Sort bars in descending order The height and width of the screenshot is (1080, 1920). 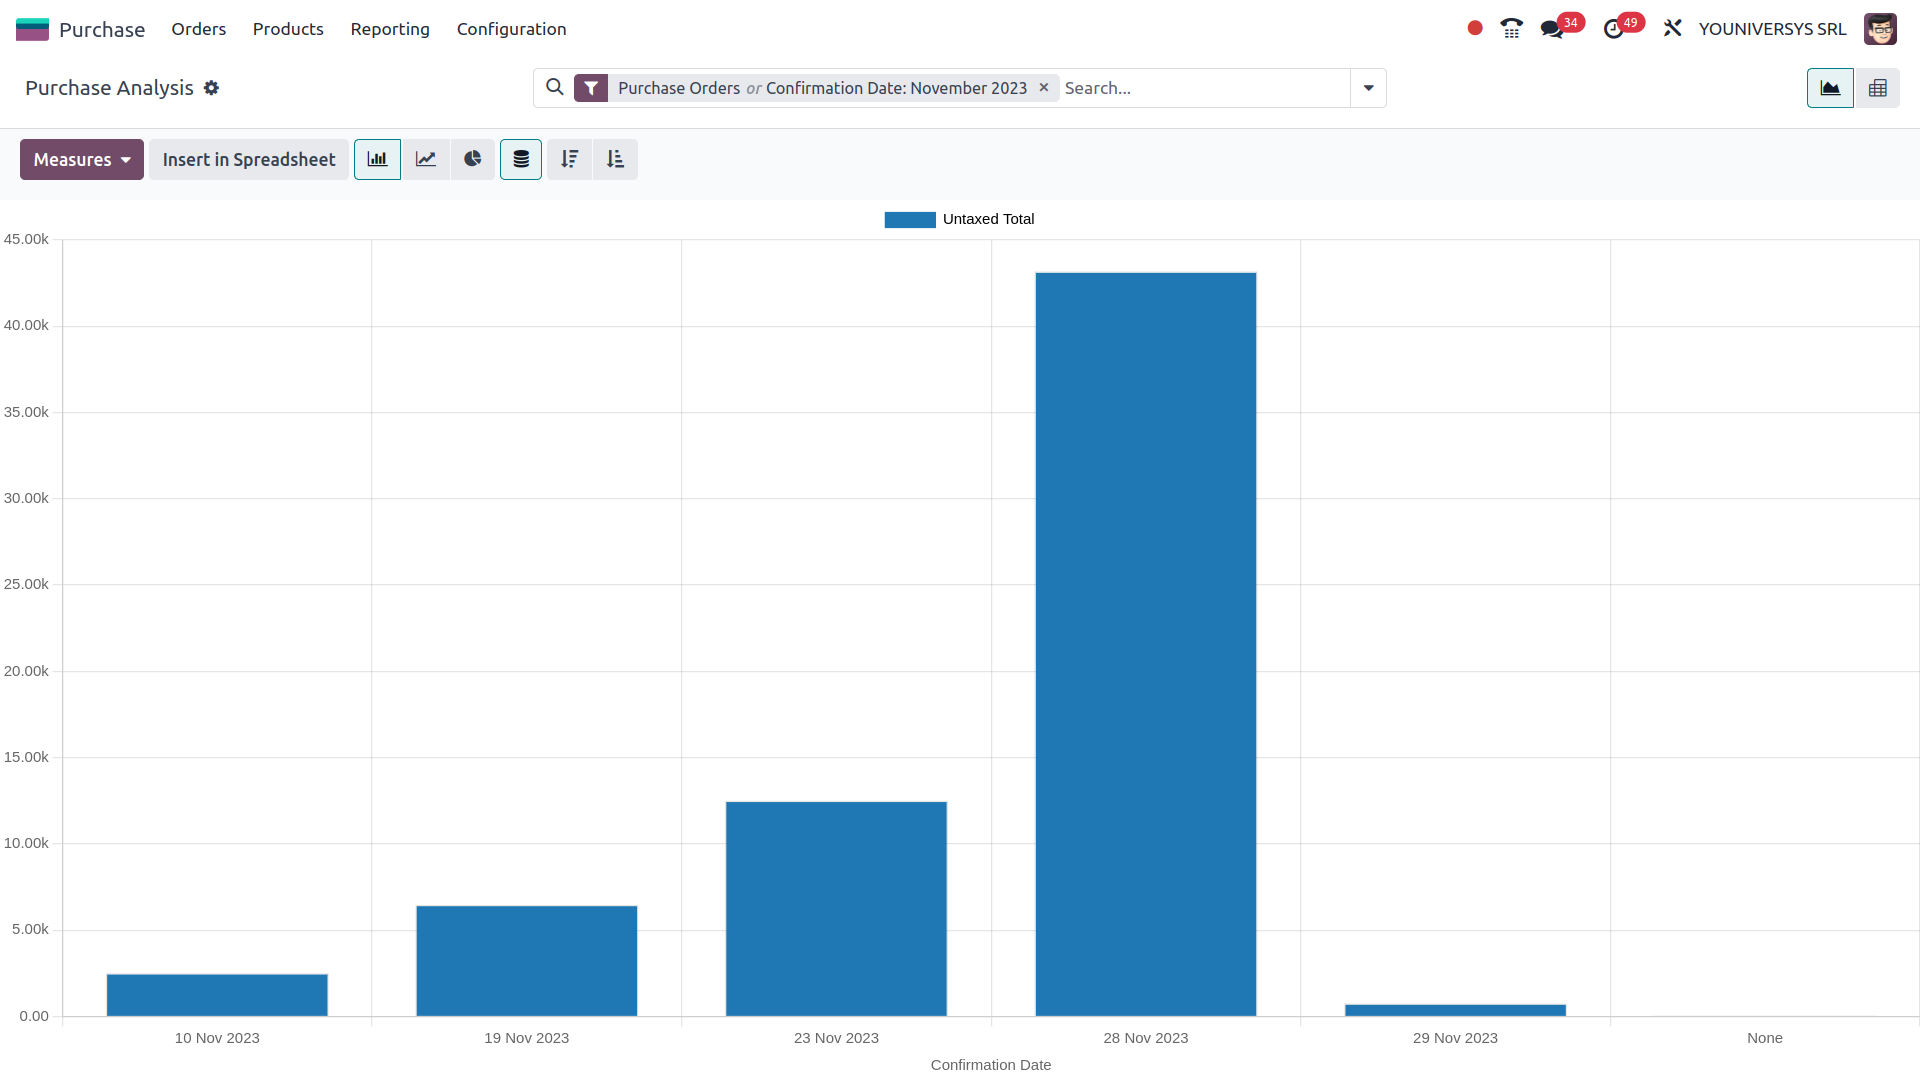point(569,159)
